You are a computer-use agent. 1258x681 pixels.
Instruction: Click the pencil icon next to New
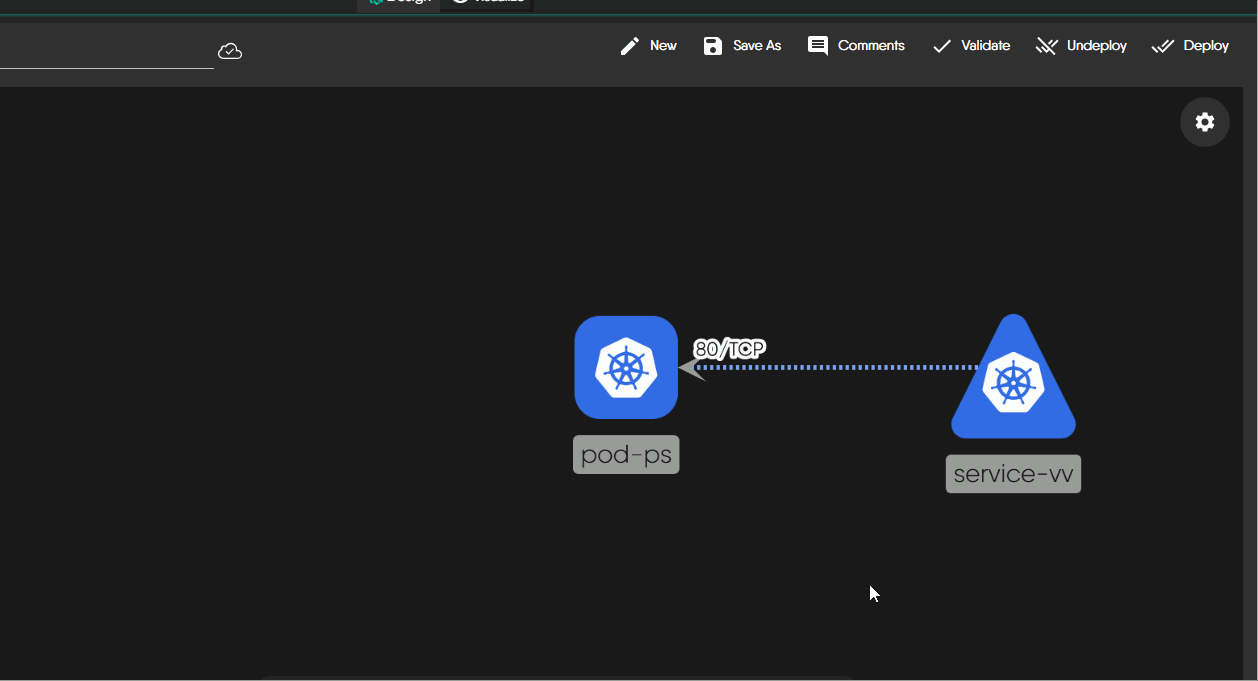(628, 45)
